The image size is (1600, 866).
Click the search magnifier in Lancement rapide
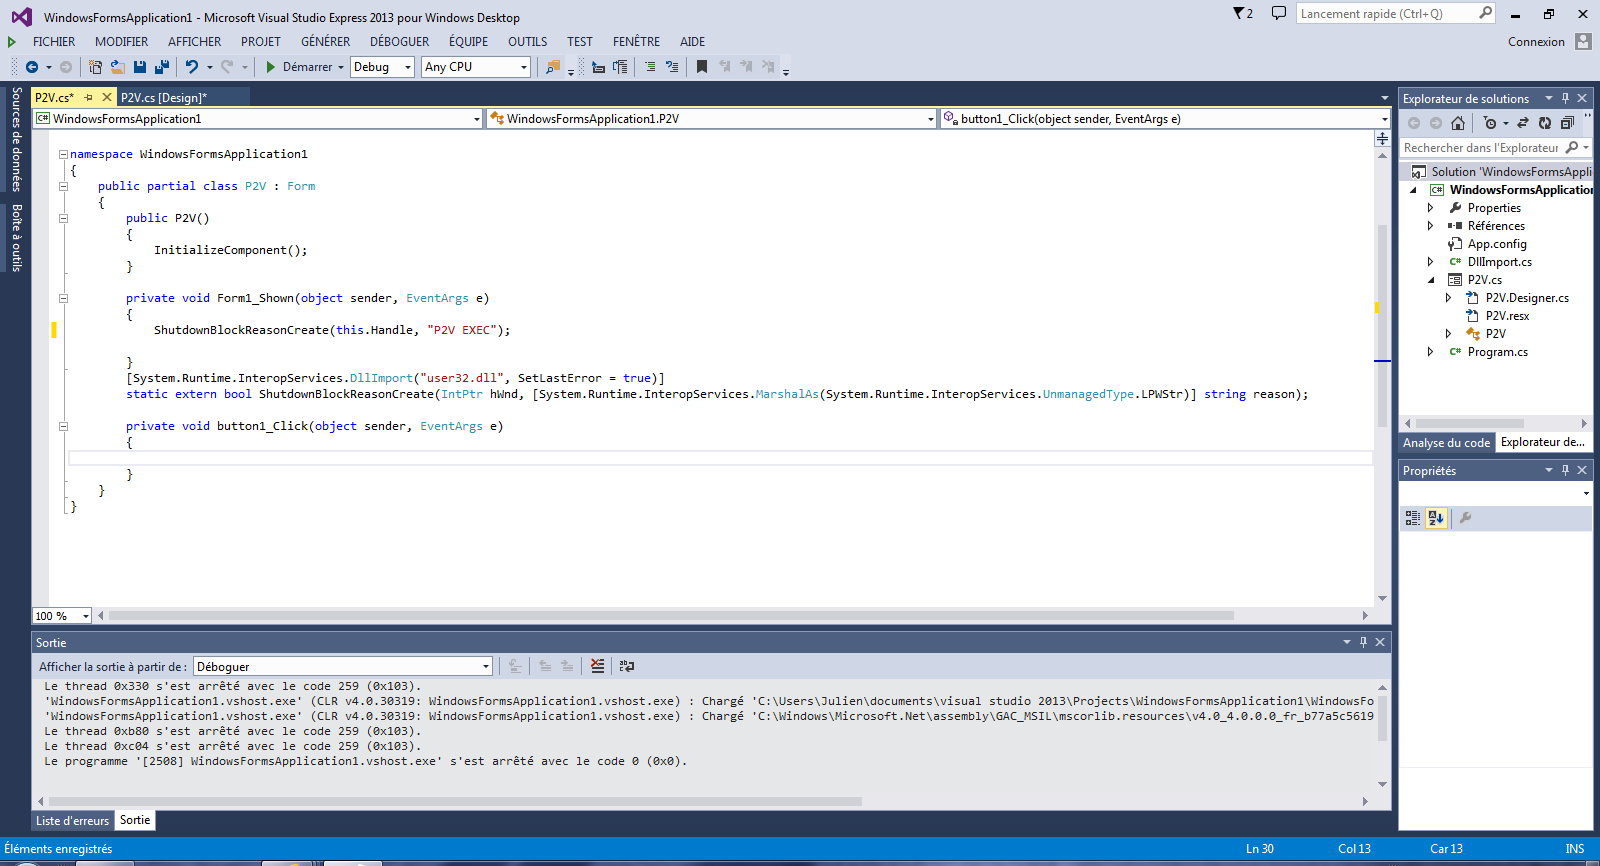click(x=1485, y=13)
